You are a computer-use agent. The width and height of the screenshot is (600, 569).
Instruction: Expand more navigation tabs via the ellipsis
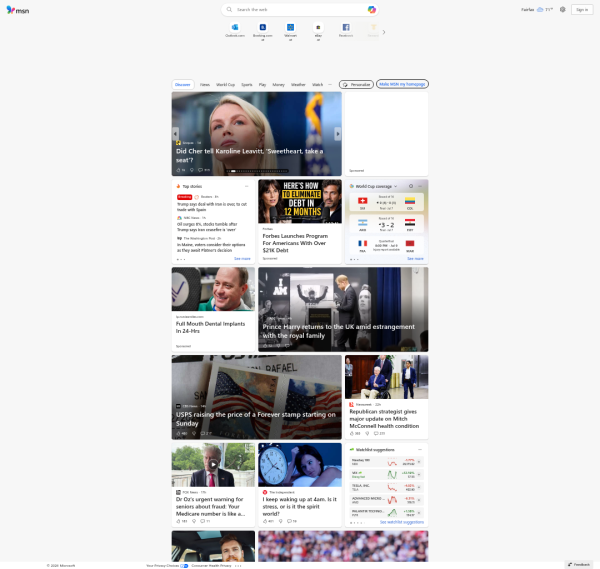point(330,85)
